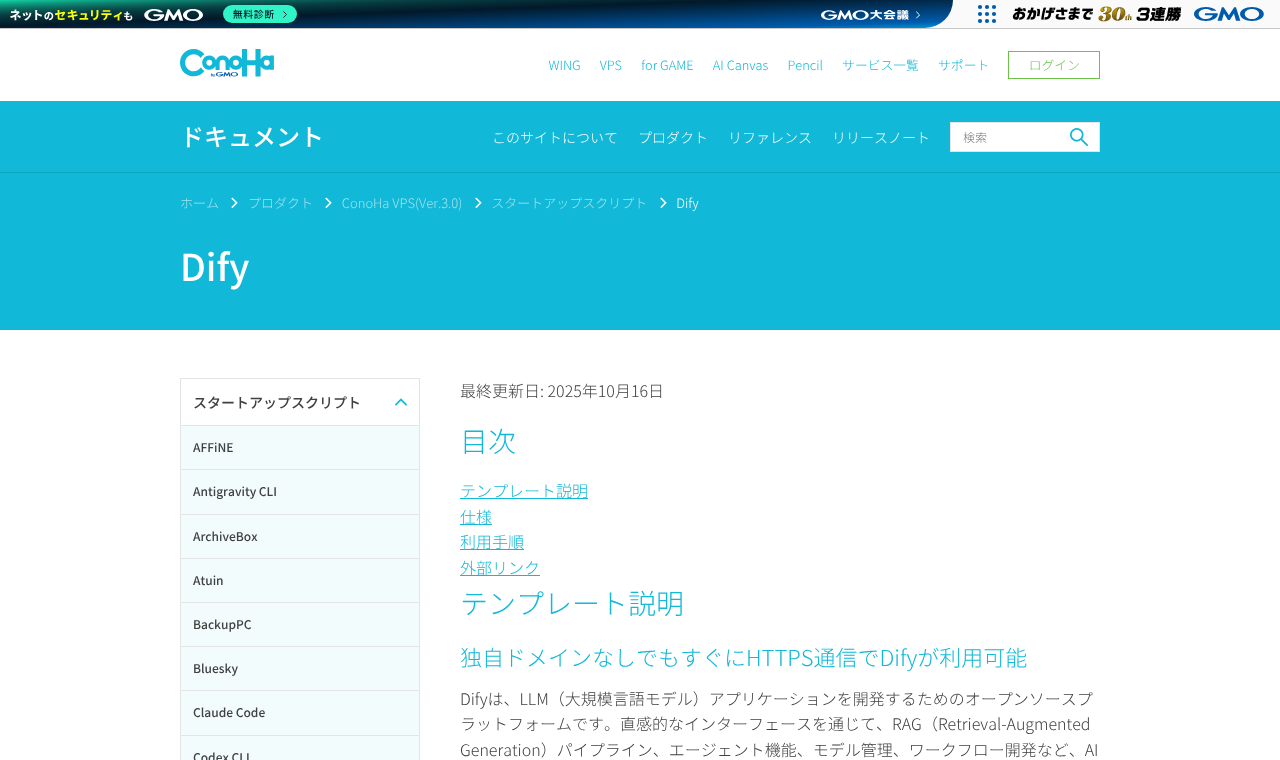This screenshot has width=1280, height=760.
Task: Open ArchiveBox in the sidebar
Action: coord(300,536)
